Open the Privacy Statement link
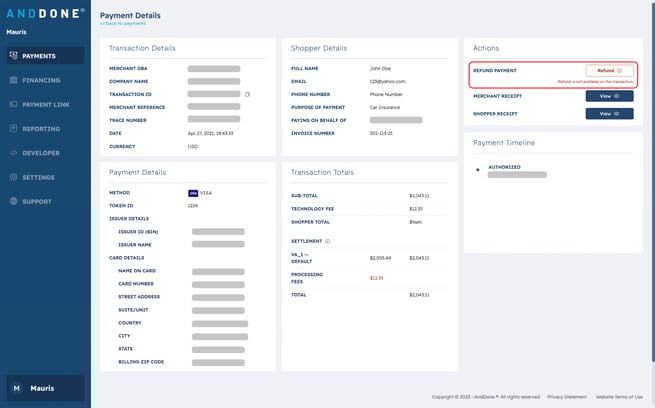655x408 pixels. (x=566, y=397)
